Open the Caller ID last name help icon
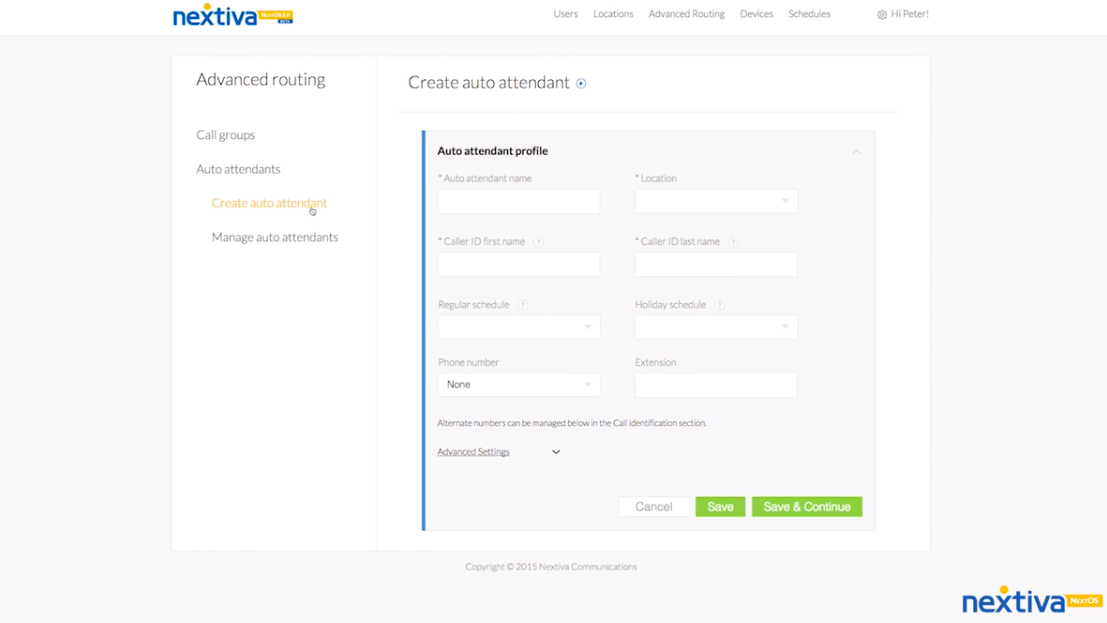Image resolution: width=1107 pixels, height=623 pixels. 734,241
